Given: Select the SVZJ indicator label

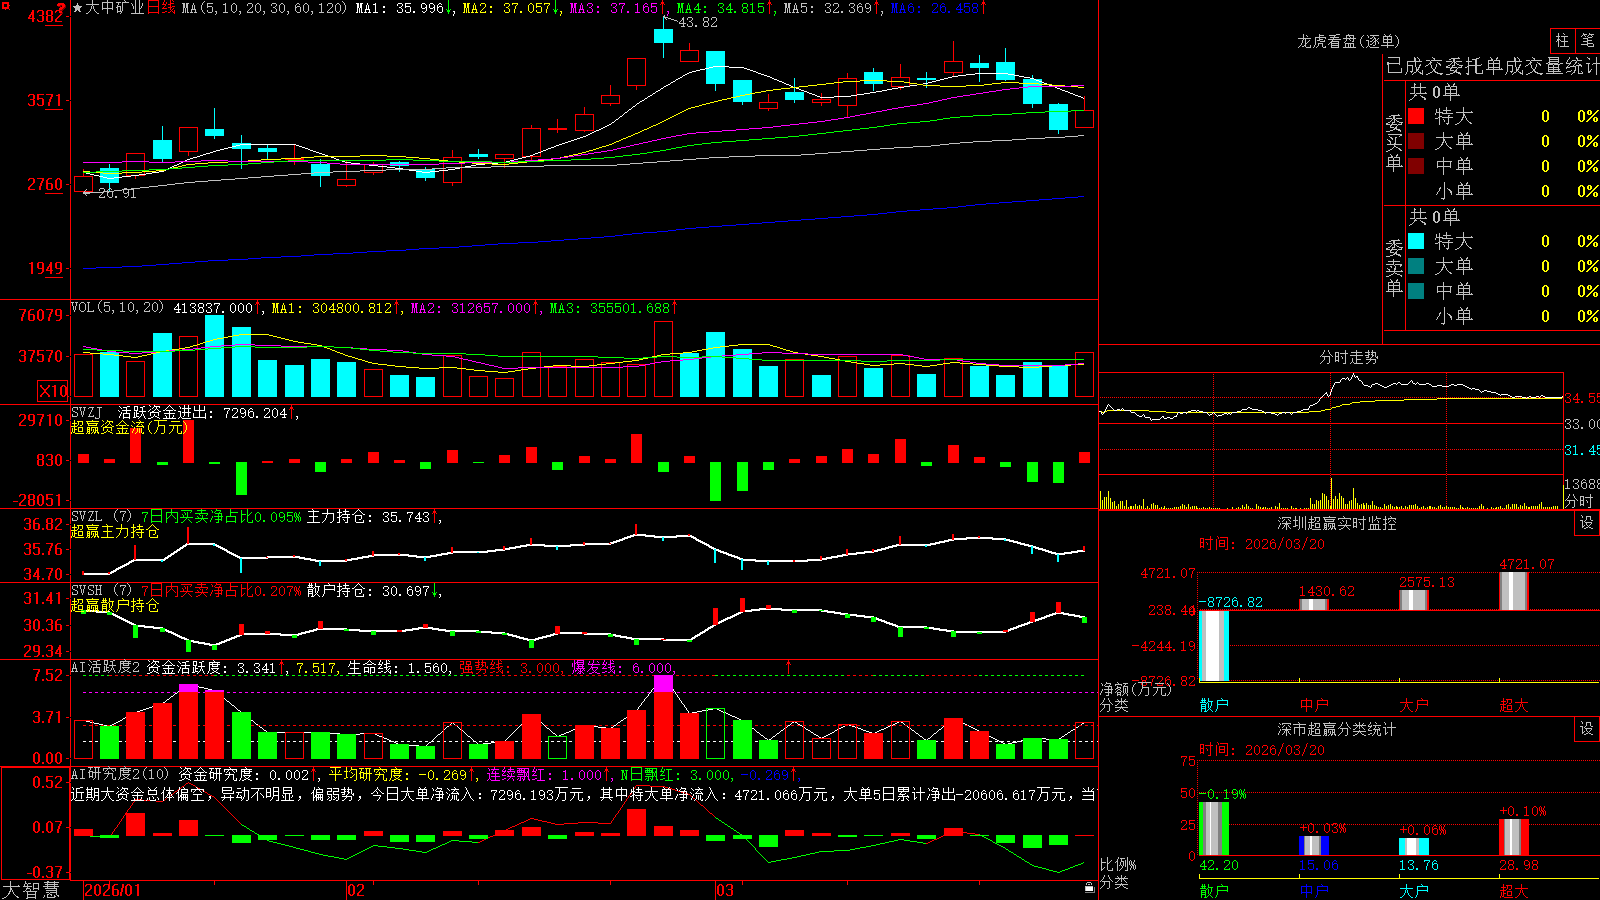Looking at the screenshot, I should coord(87,412).
